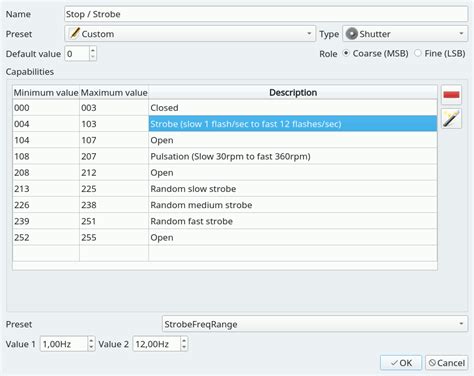Screen dimensions: 474x376
Task: Click OK to confirm the channel
Action: tap(401, 363)
